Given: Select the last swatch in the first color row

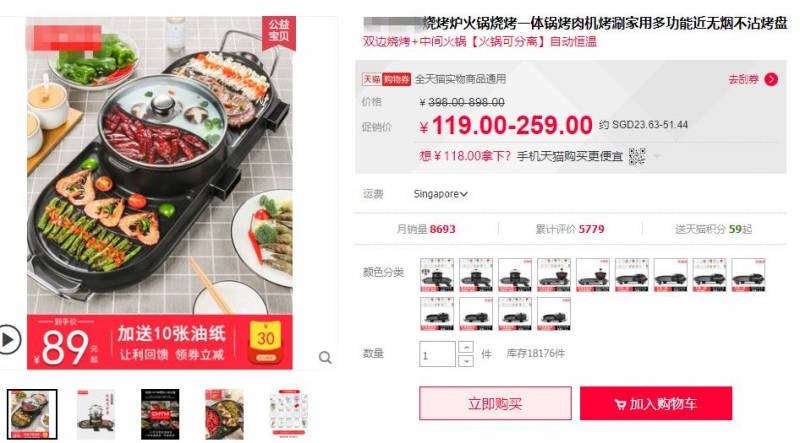Looking at the screenshot, I should coord(748,275).
